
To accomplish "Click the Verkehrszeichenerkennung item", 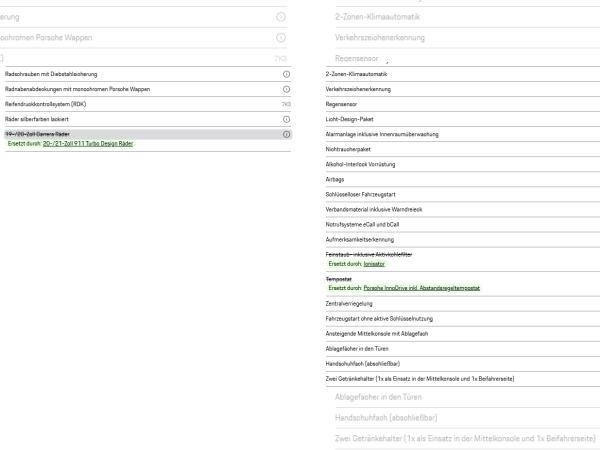I will (463, 89).
